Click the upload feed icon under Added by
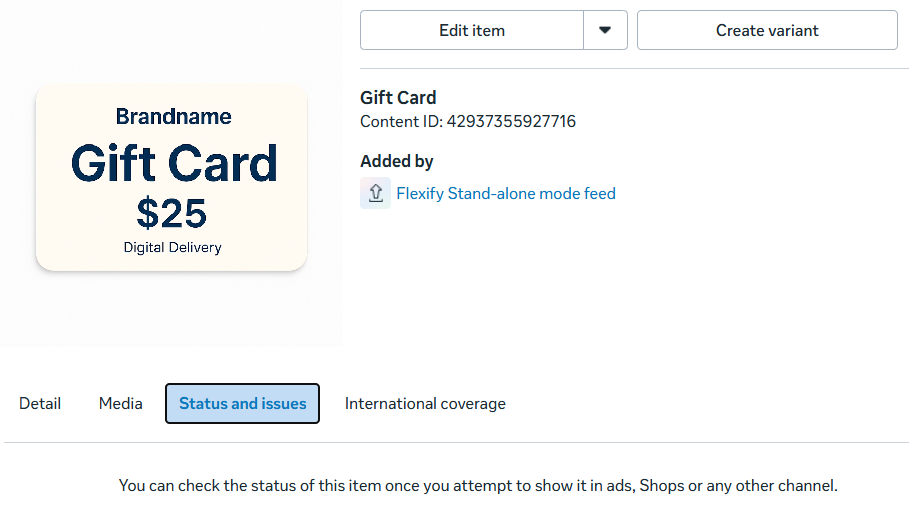 point(376,193)
